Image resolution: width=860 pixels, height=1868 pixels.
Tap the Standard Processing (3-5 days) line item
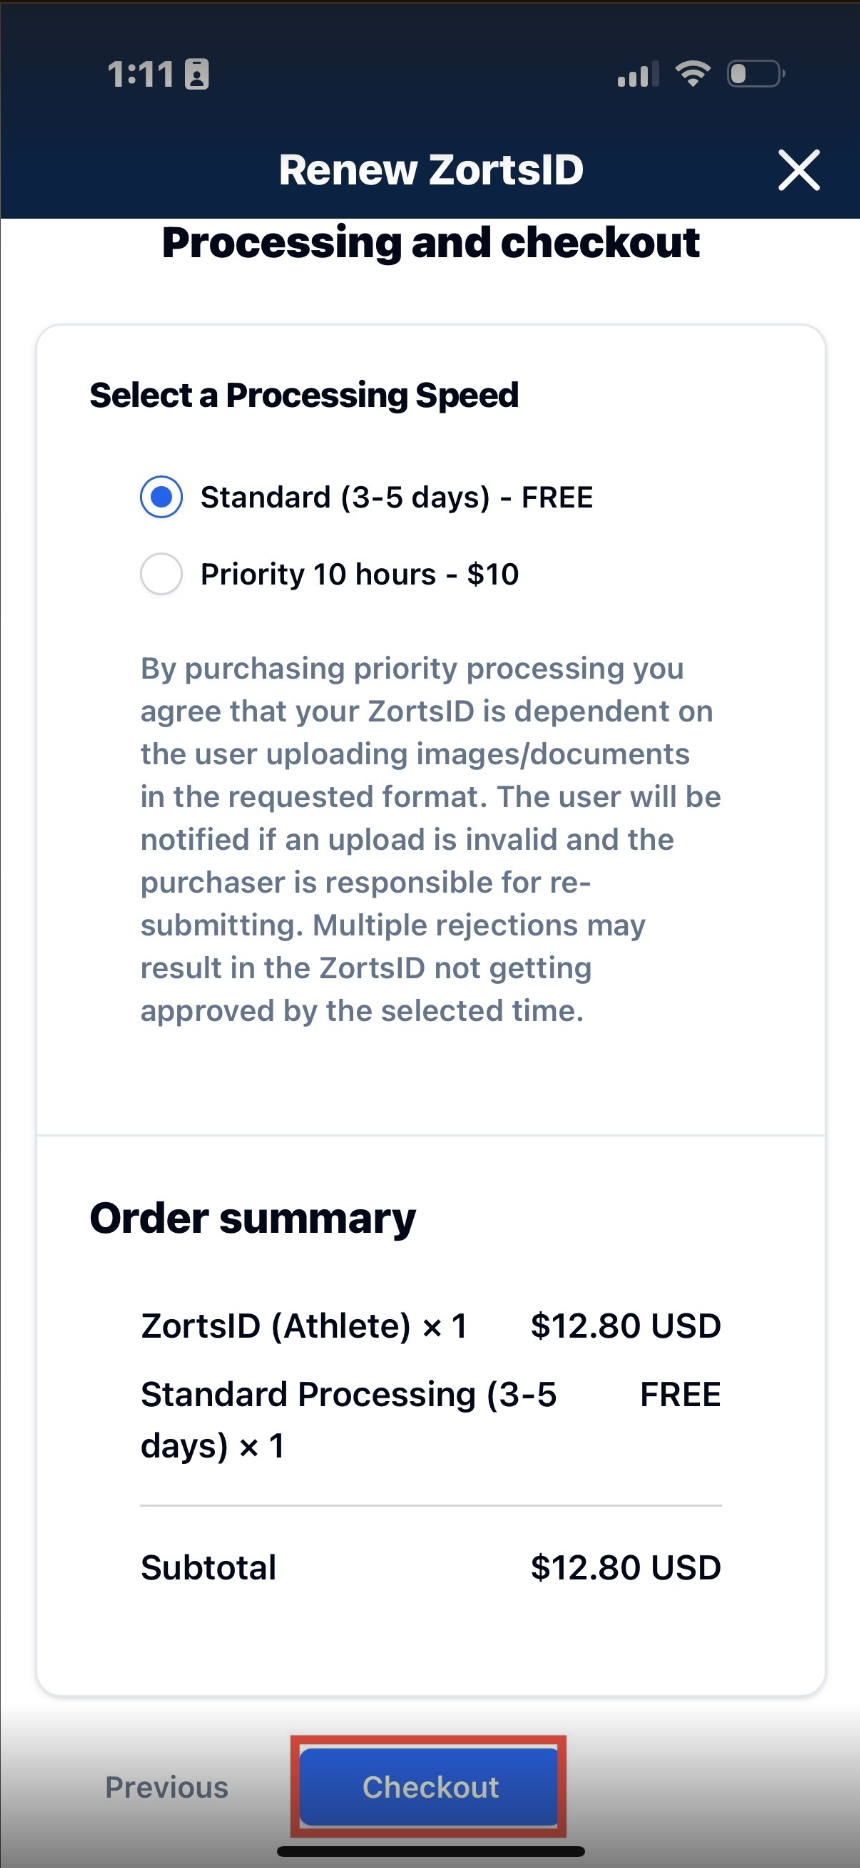pyautogui.click(x=348, y=1419)
